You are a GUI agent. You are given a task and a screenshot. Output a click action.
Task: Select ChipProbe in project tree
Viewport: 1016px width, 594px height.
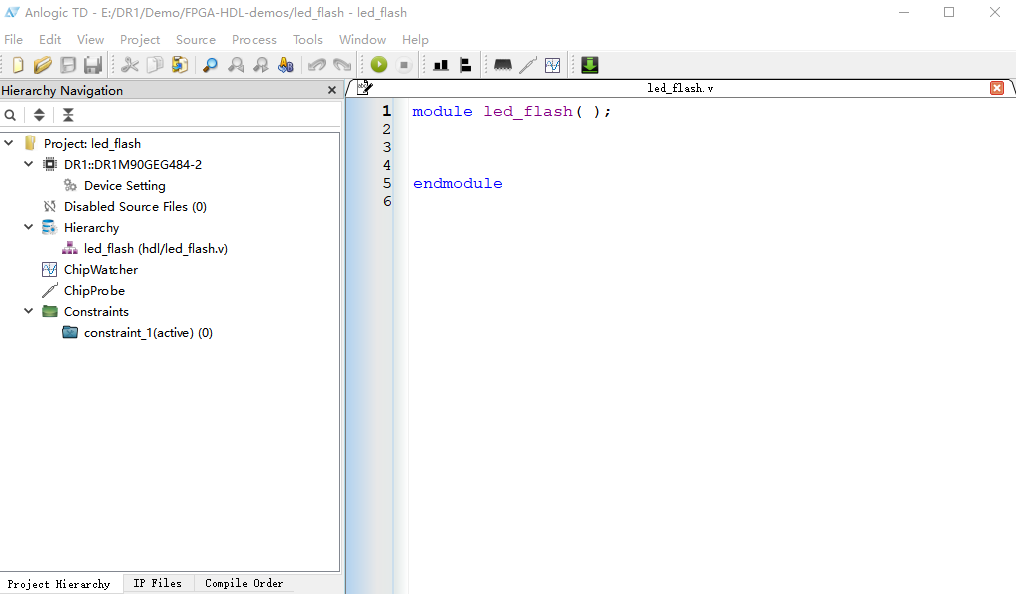click(x=94, y=291)
